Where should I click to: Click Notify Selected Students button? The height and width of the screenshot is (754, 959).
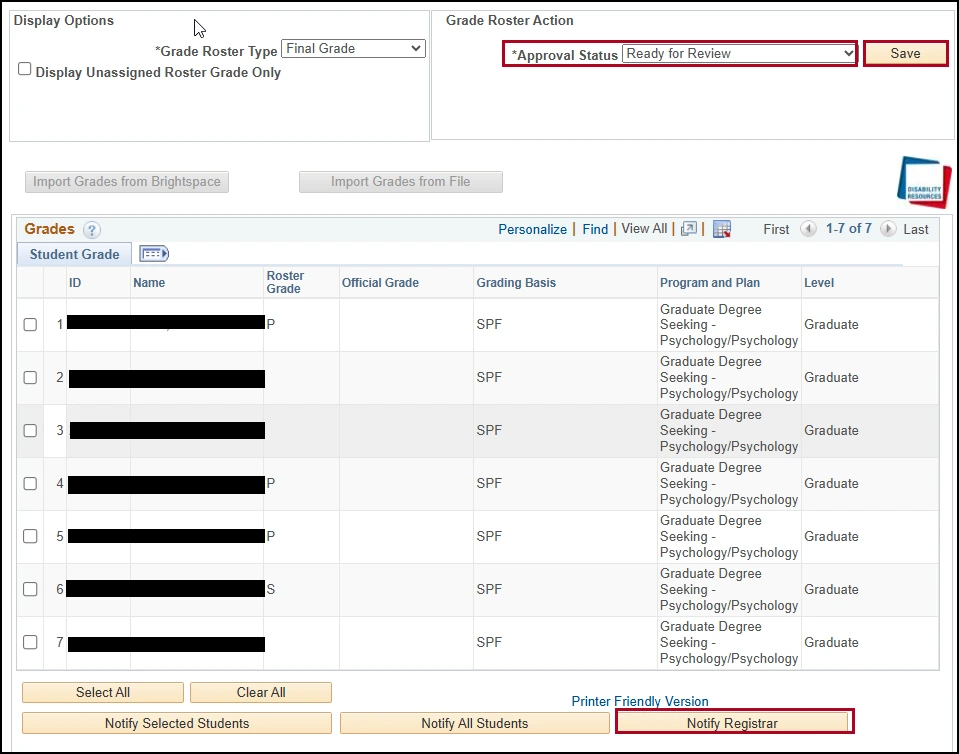[x=177, y=723]
